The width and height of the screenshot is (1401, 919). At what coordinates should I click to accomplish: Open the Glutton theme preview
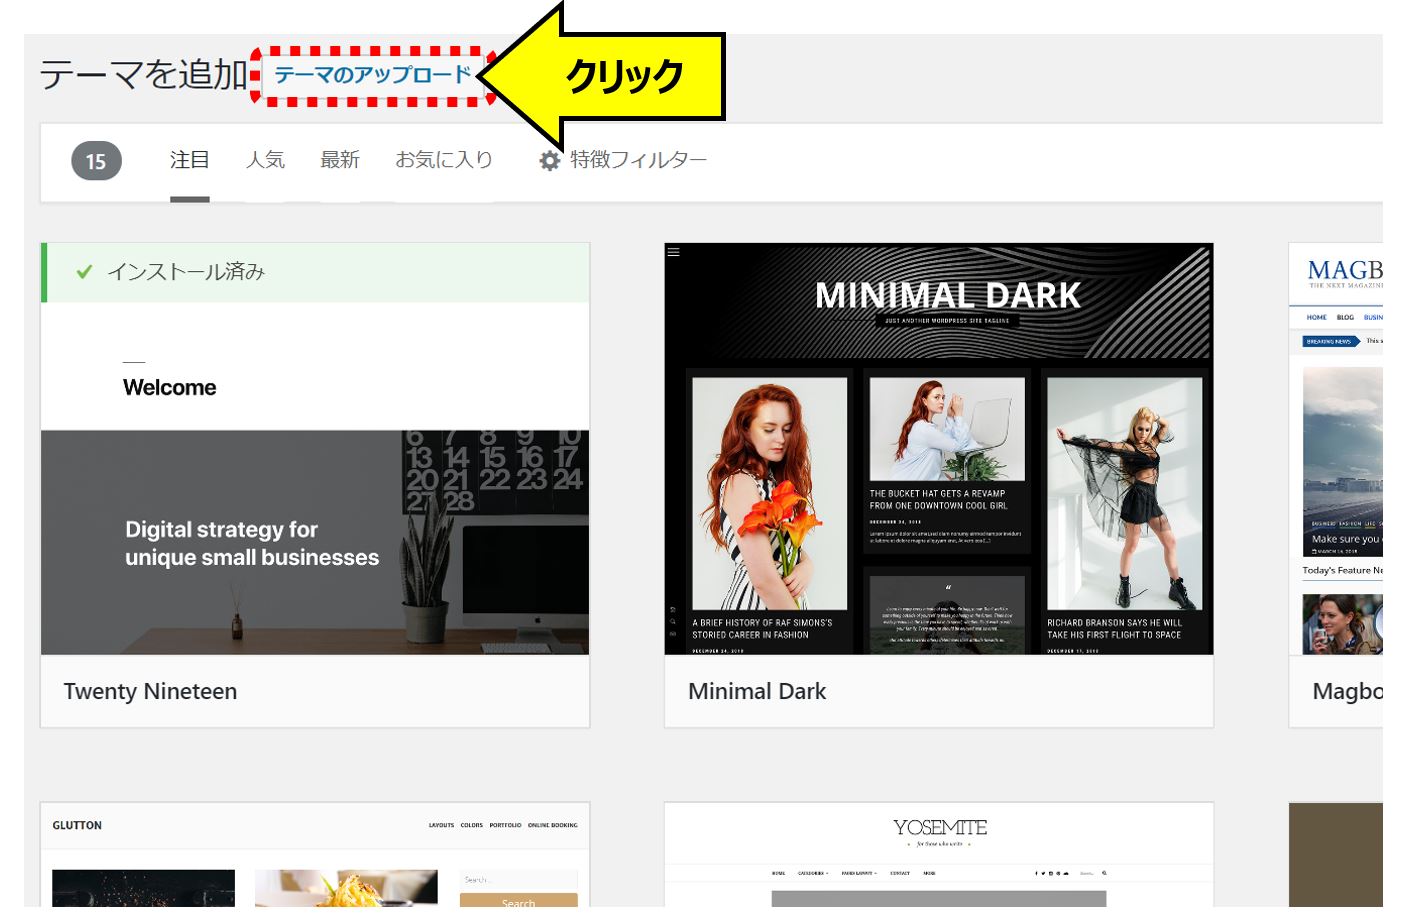click(x=315, y=855)
